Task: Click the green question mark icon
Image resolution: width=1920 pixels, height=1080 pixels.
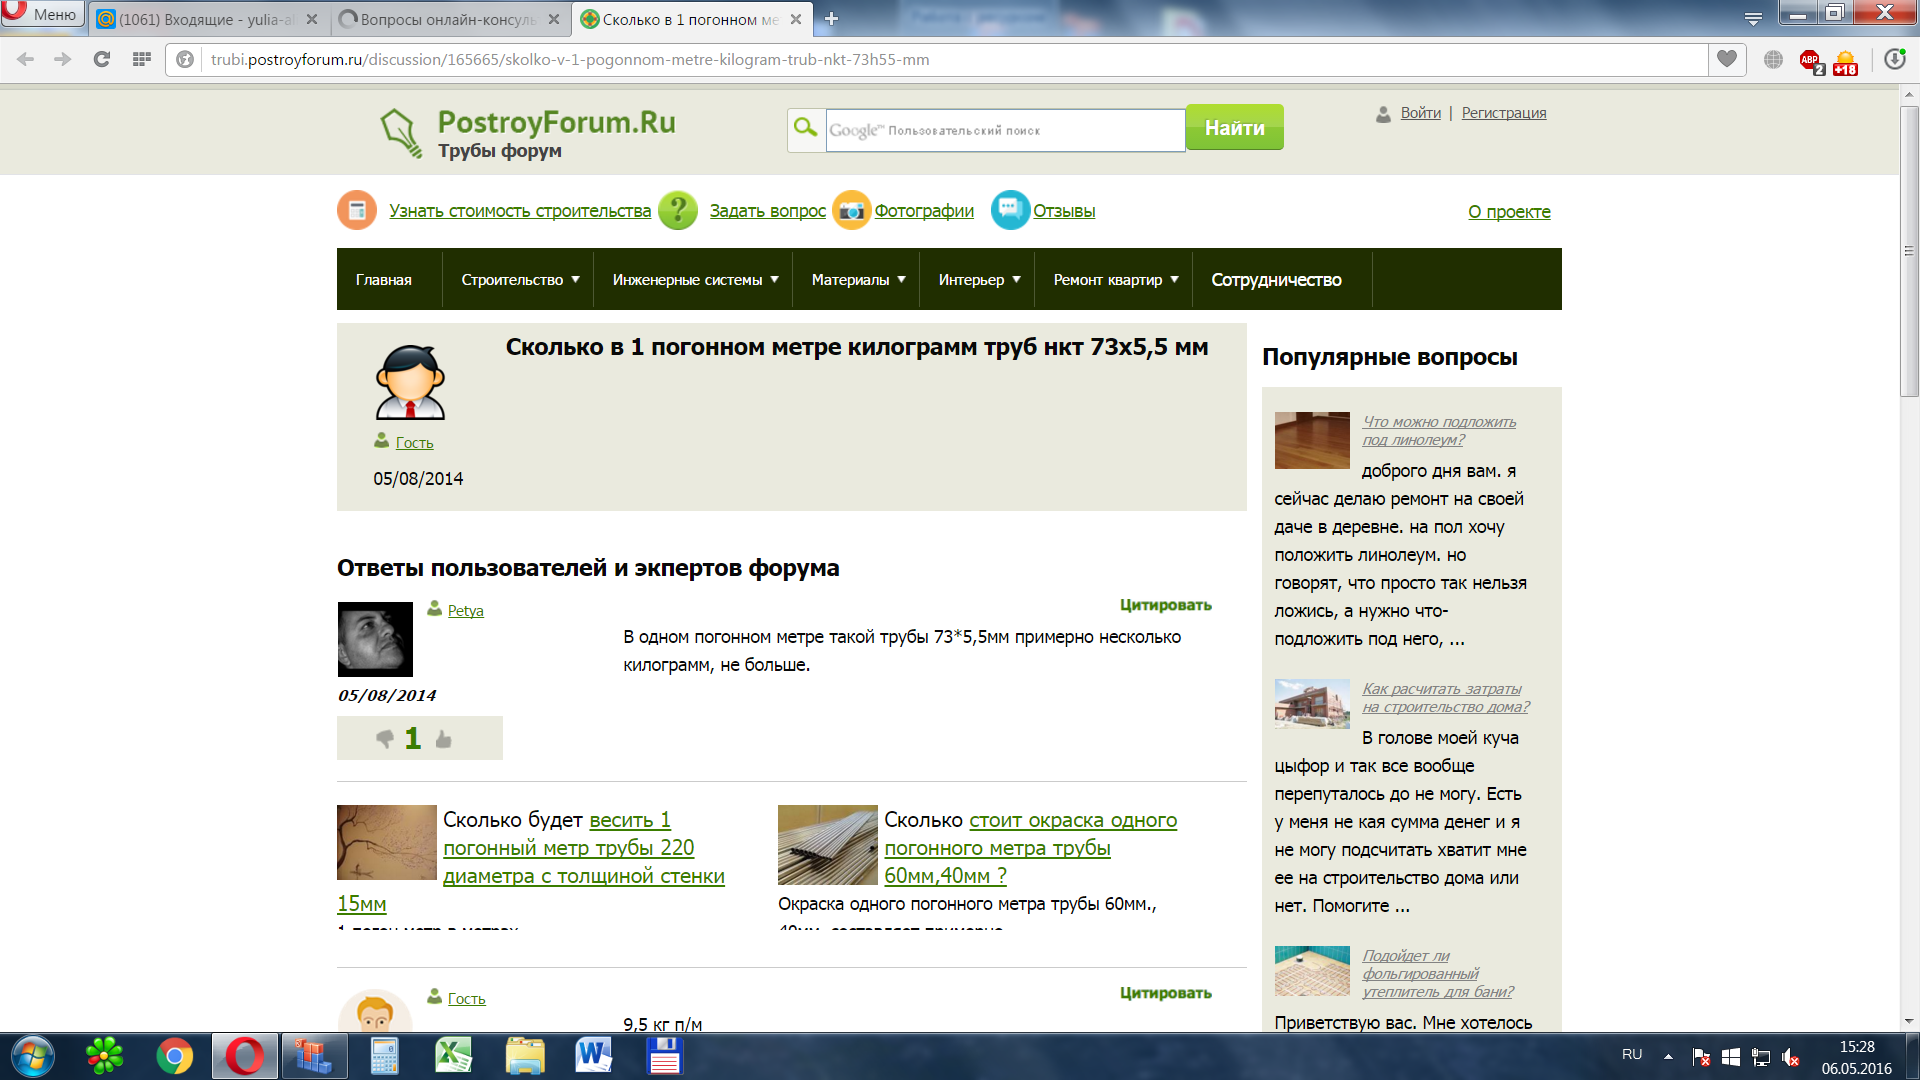Action: pyautogui.click(x=678, y=210)
